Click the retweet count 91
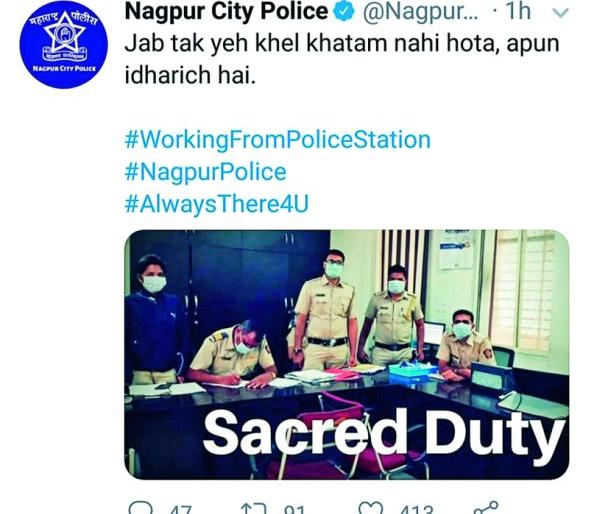The image size is (589, 514). [x=294, y=509]
